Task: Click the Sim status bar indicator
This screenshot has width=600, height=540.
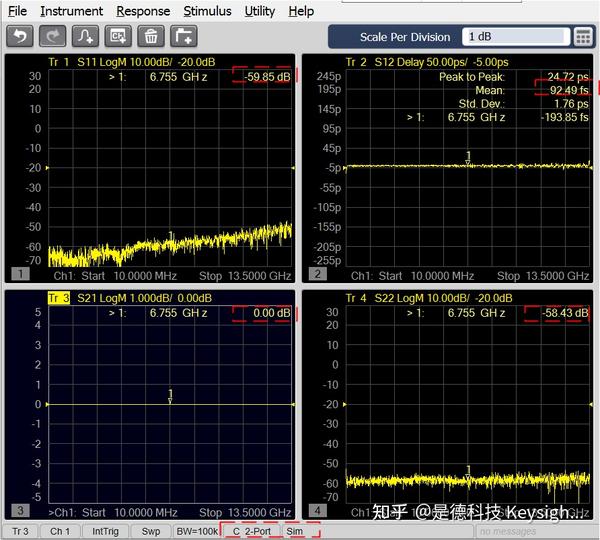Action: (295, 531)
